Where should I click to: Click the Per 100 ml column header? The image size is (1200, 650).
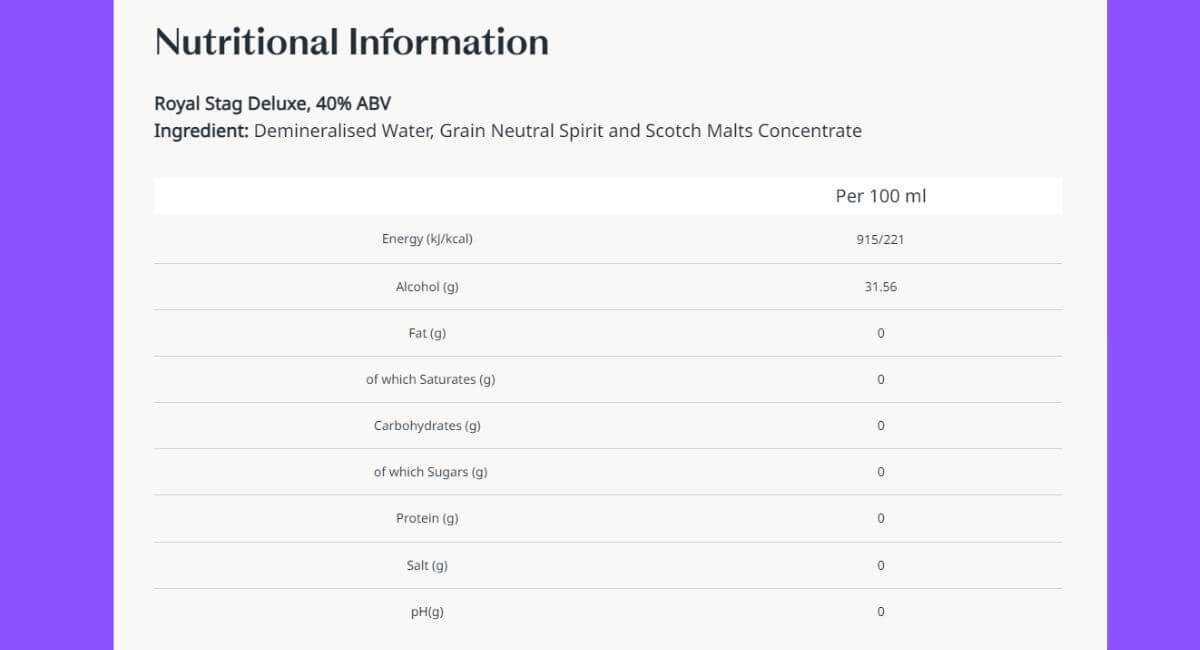(880, 196)
